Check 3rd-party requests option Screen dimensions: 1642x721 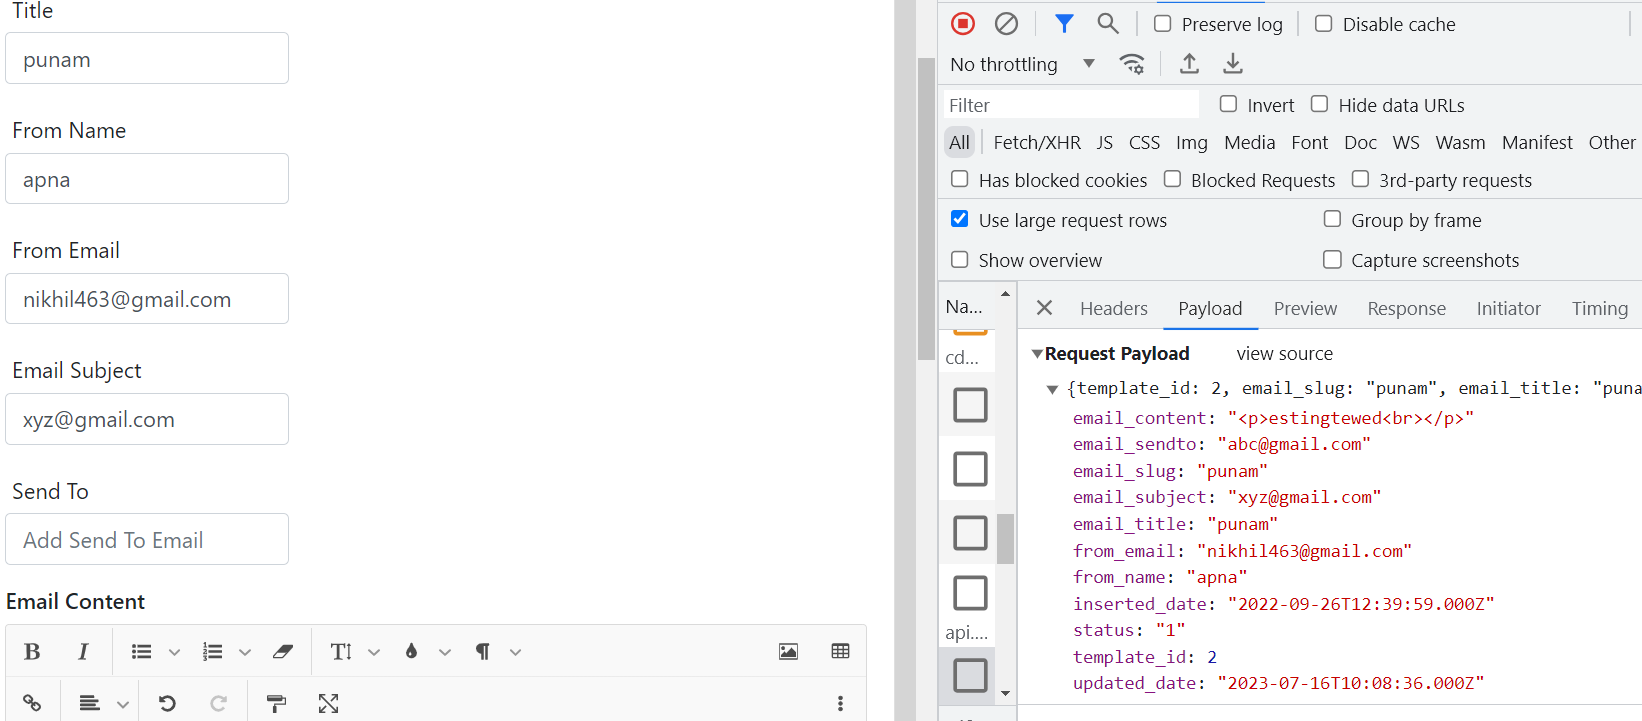coord(1360,179)
